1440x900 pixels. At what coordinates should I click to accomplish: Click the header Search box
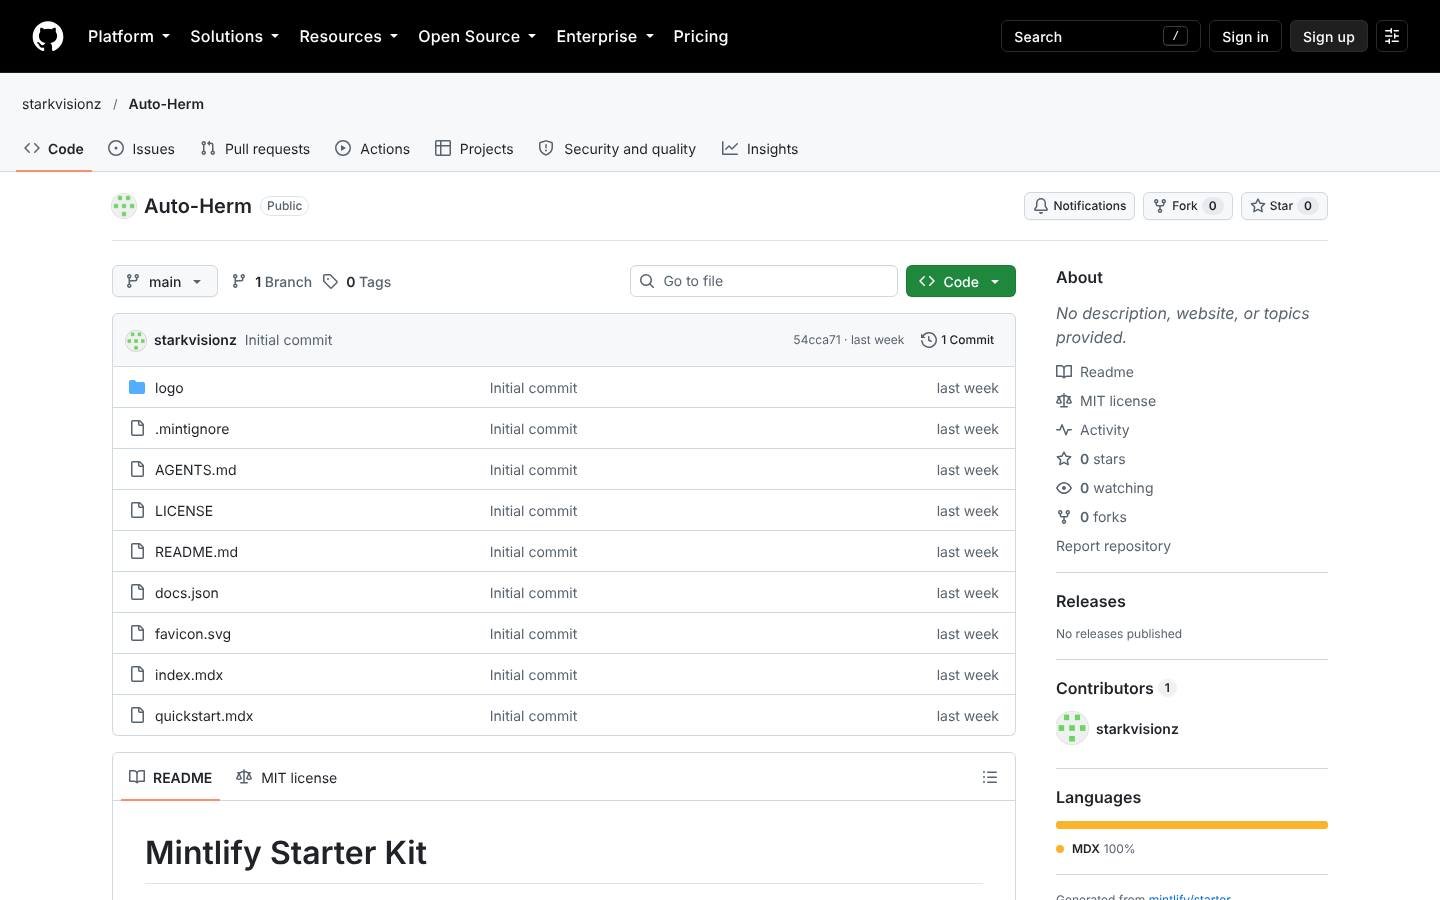click(x=1100, y=36)
